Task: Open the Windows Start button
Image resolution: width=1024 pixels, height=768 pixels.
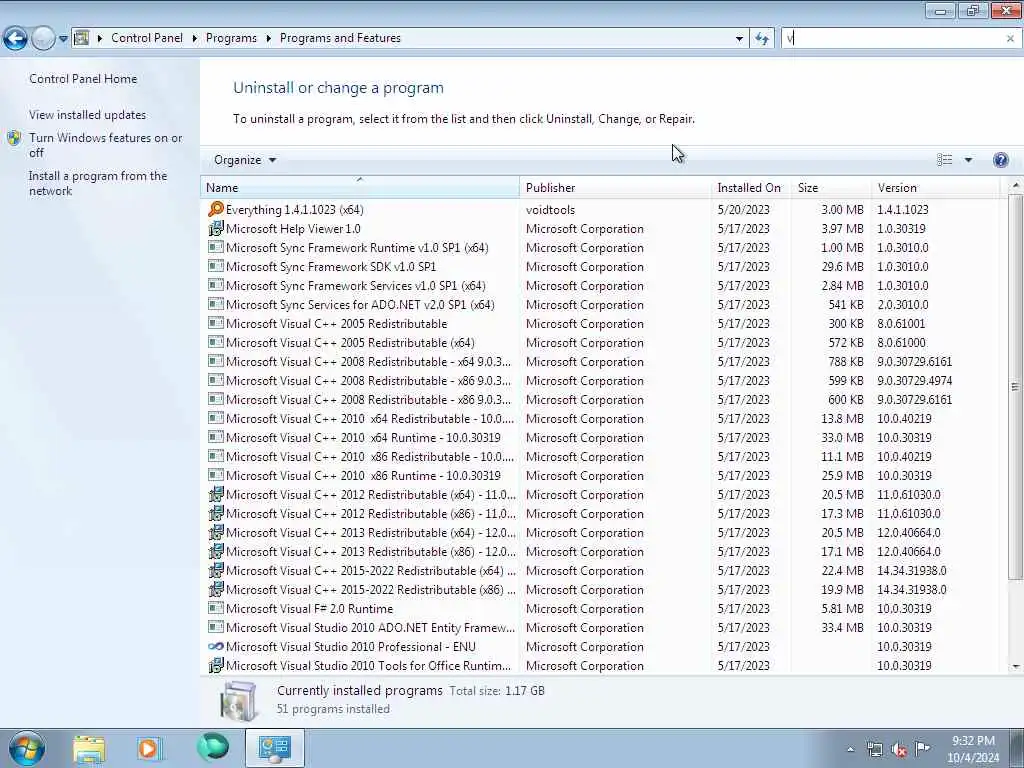Action: coord(27,748)
